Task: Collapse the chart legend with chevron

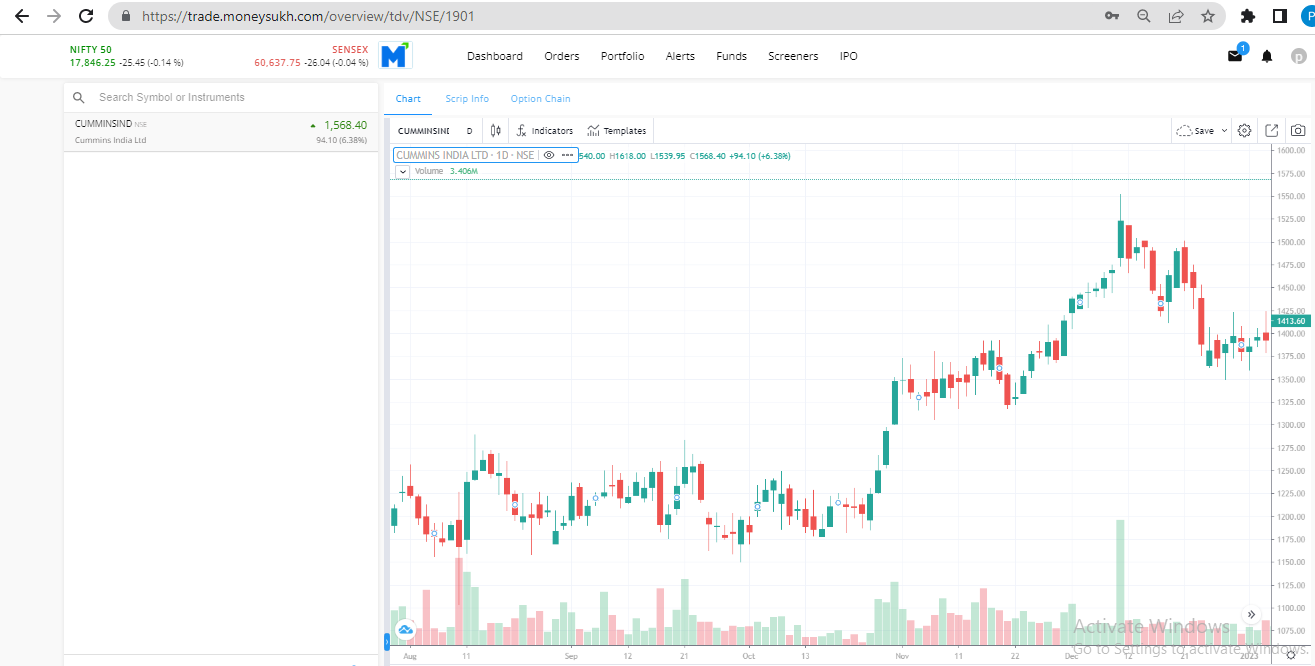Action: point(402,171)
